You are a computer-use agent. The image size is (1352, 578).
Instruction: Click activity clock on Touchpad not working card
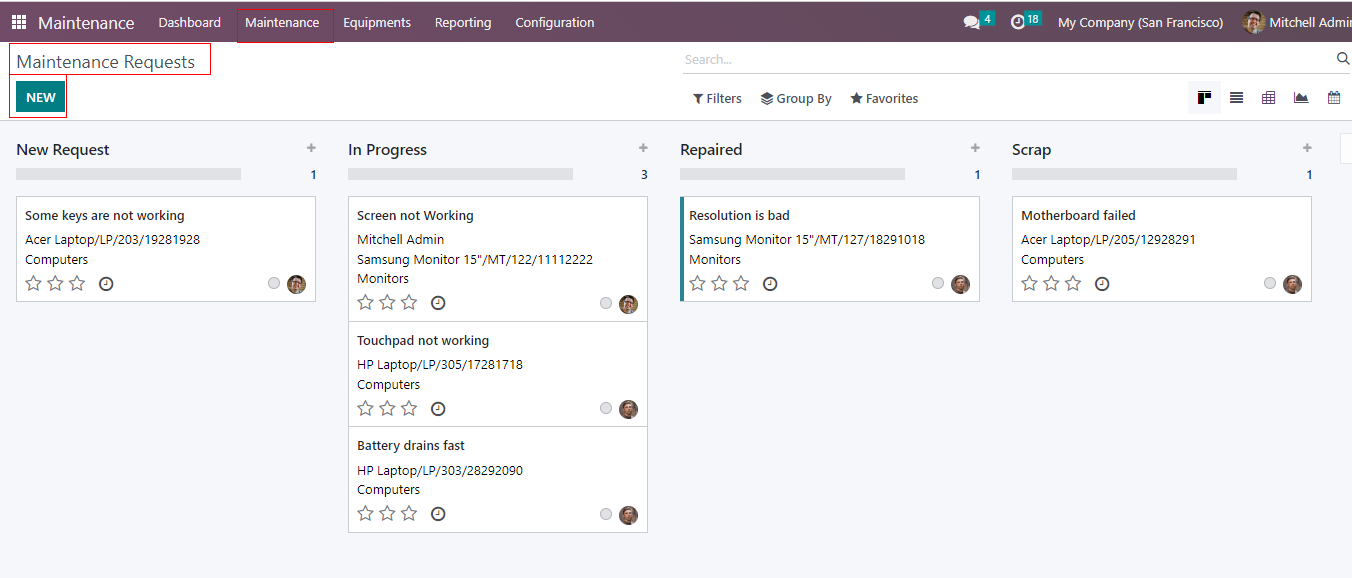[438, 409]
